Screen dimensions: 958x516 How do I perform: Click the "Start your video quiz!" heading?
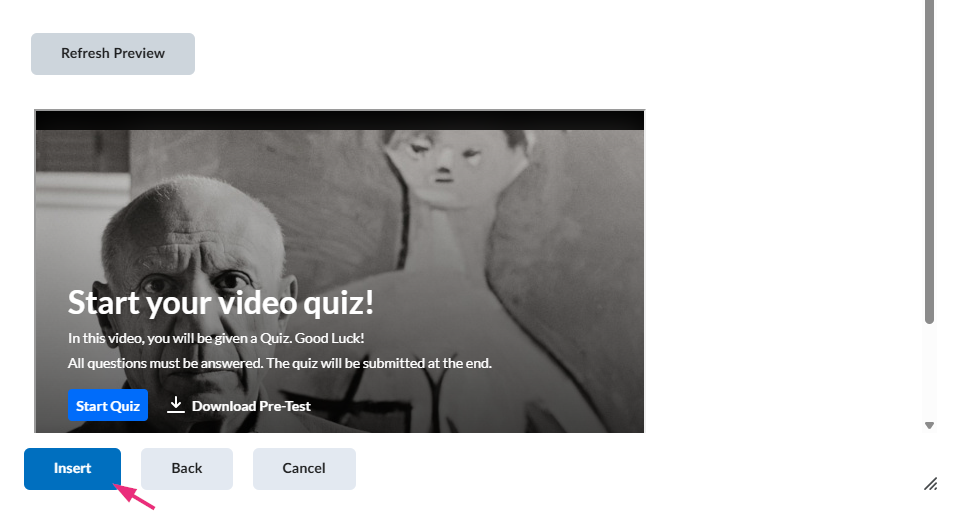[221, 302]
